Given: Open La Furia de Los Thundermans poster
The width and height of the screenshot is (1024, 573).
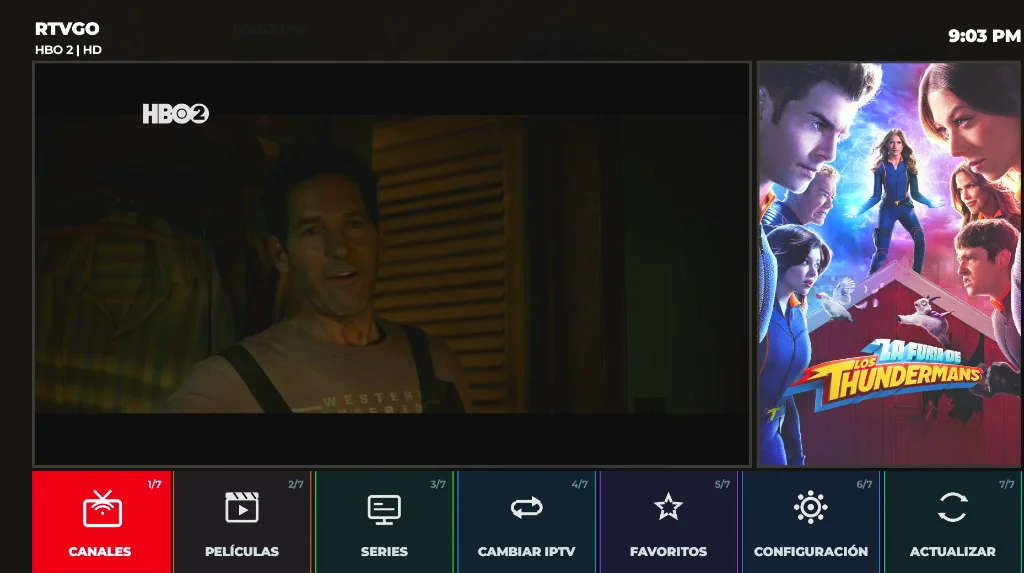Looking at the screenshot, I should (889, 264).
